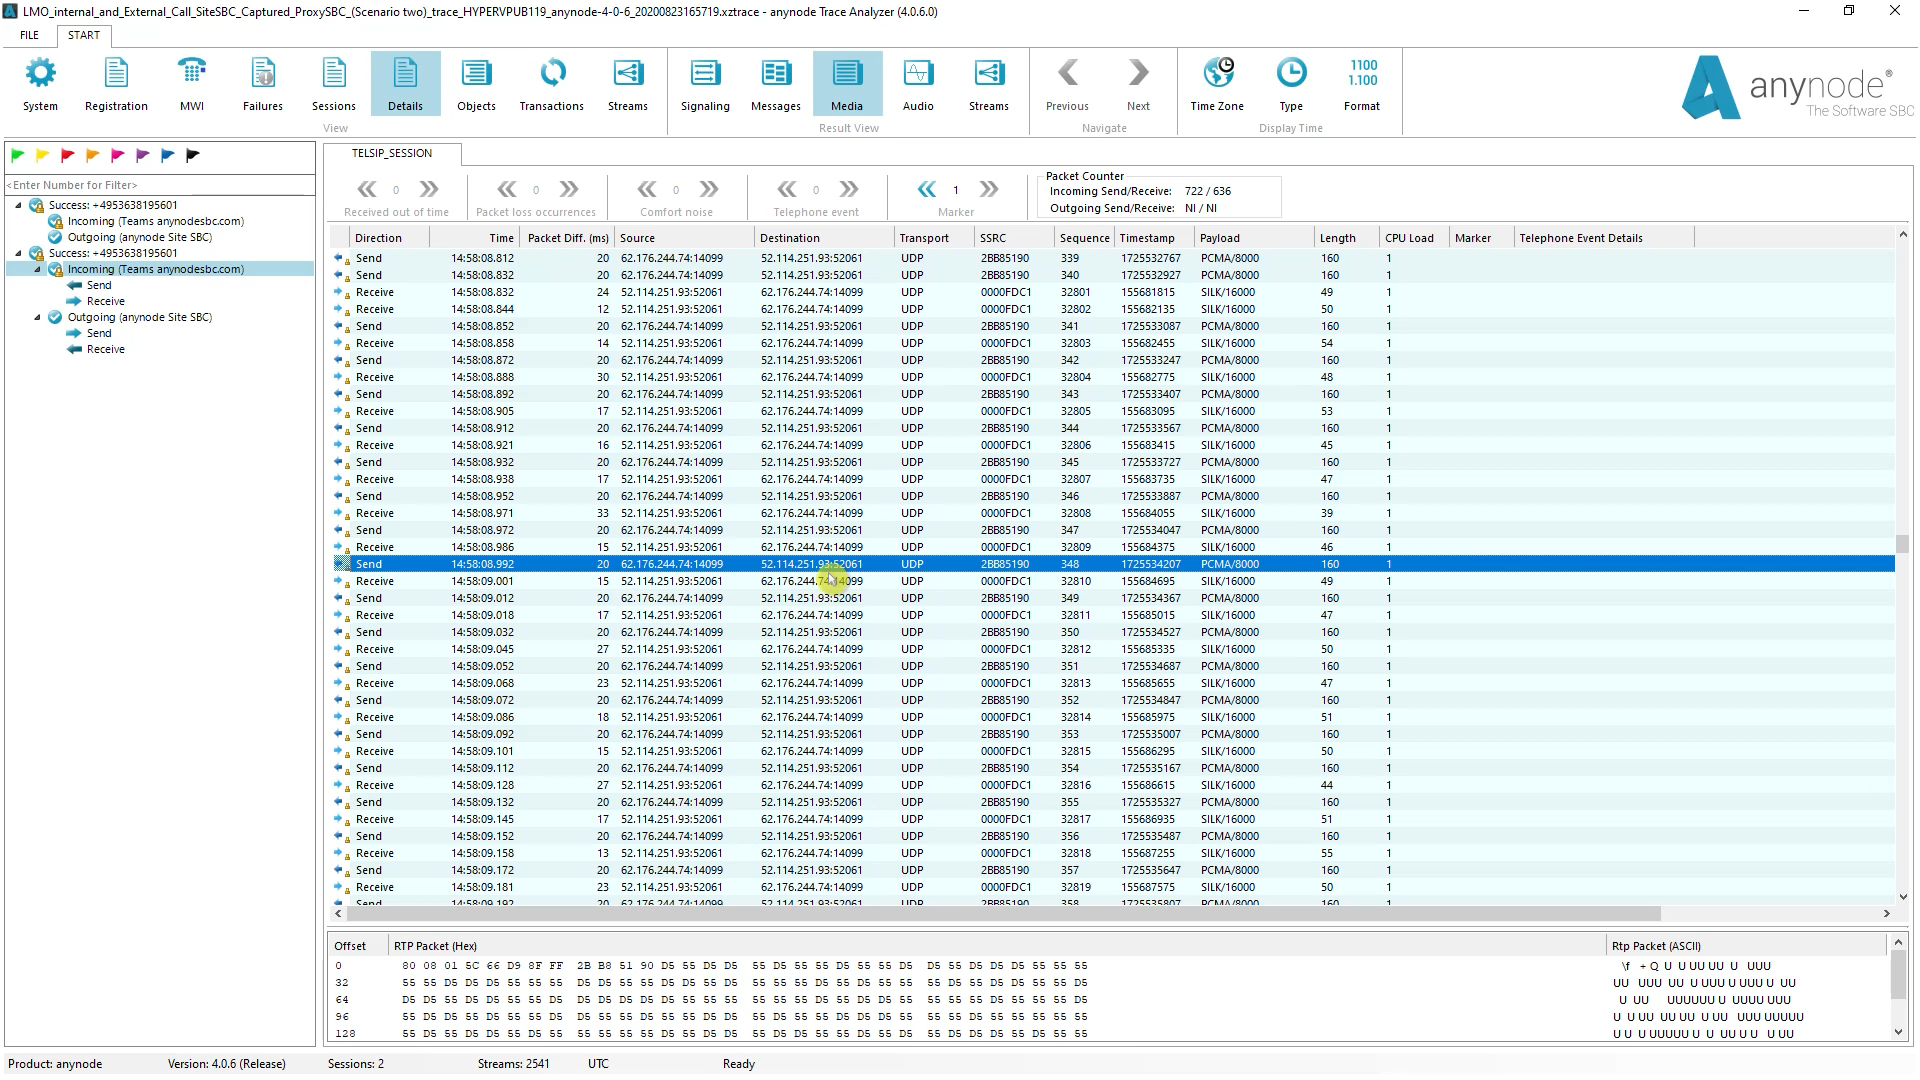Click the magenta flag filter
This screenshot has height=1080, width=1920.
point(118,155)
